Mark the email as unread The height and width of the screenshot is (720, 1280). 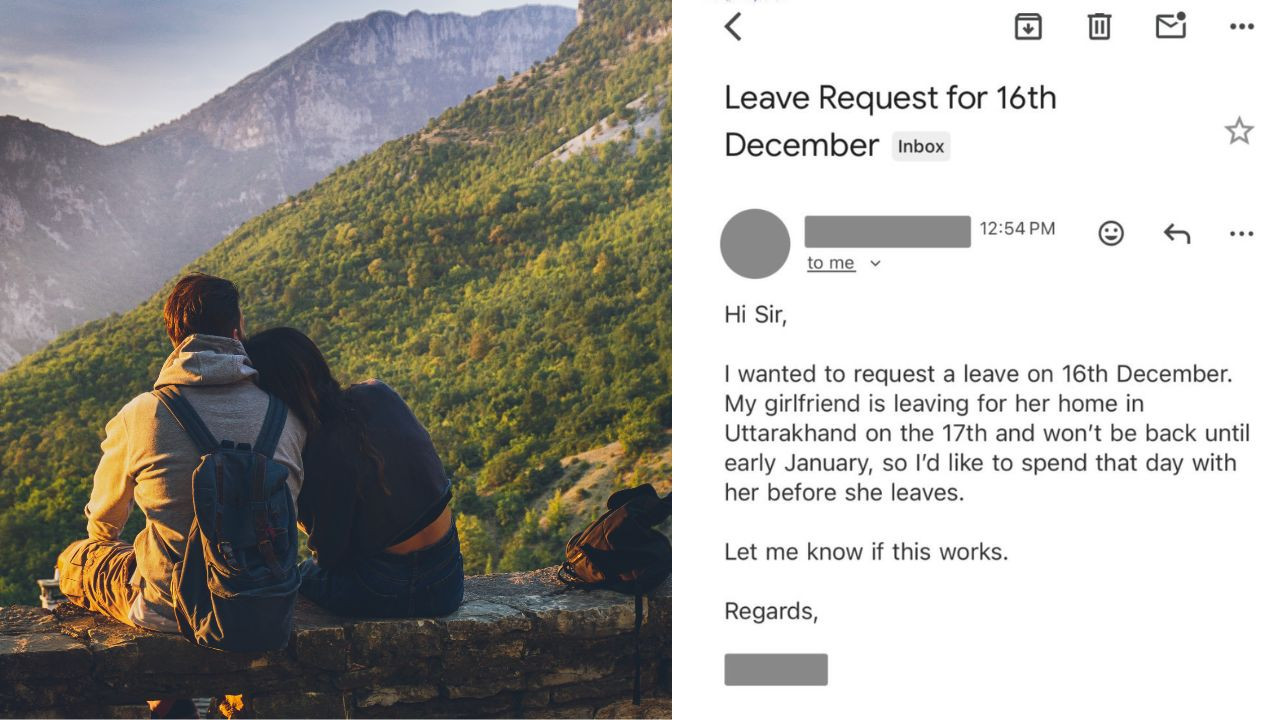pos(1170,26)
